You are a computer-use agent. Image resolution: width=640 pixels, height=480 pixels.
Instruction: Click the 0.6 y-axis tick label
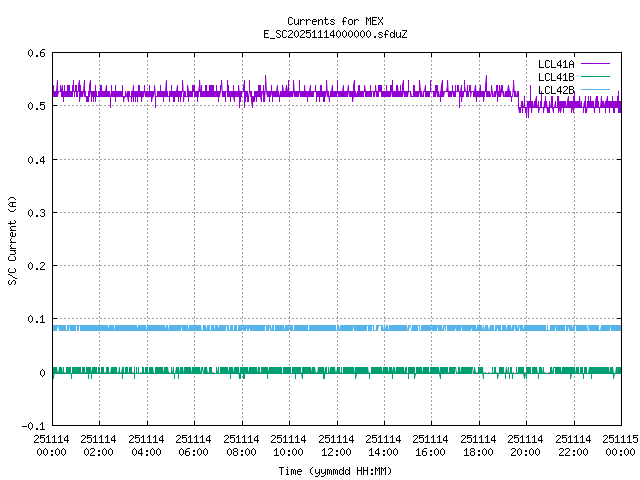coord(35,53)
